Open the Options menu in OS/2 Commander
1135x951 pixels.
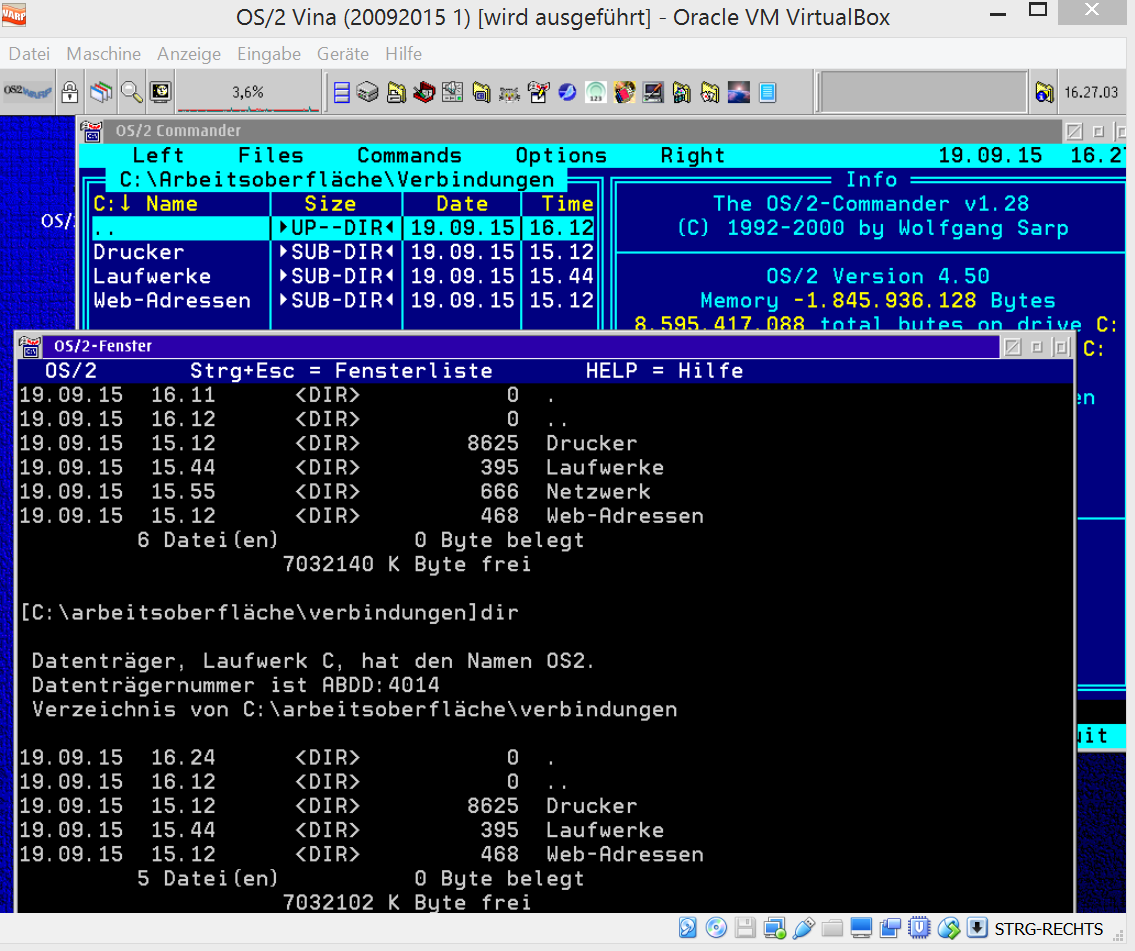tap(561, 156)
